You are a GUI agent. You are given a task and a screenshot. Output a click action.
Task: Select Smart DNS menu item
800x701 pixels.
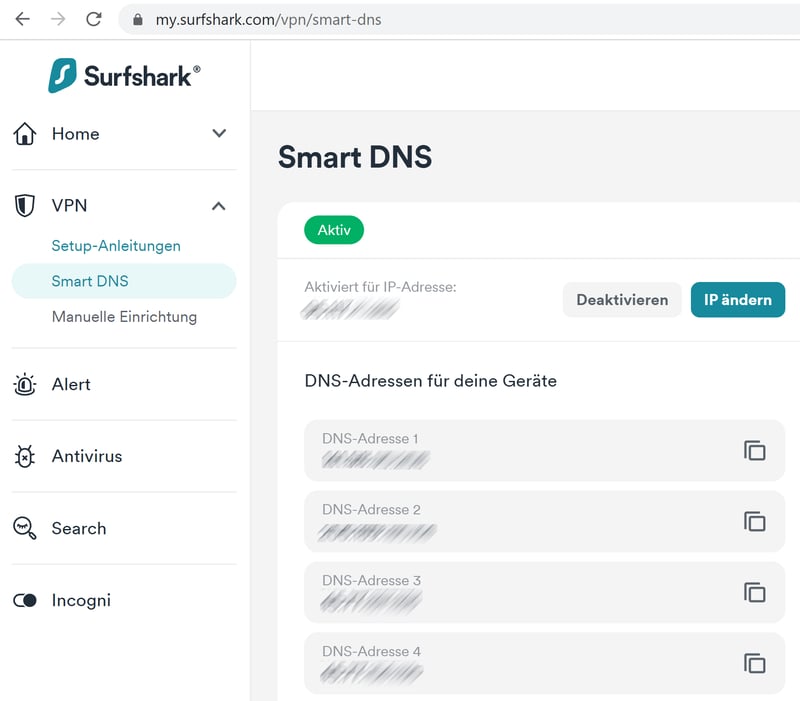click(90, 281)
